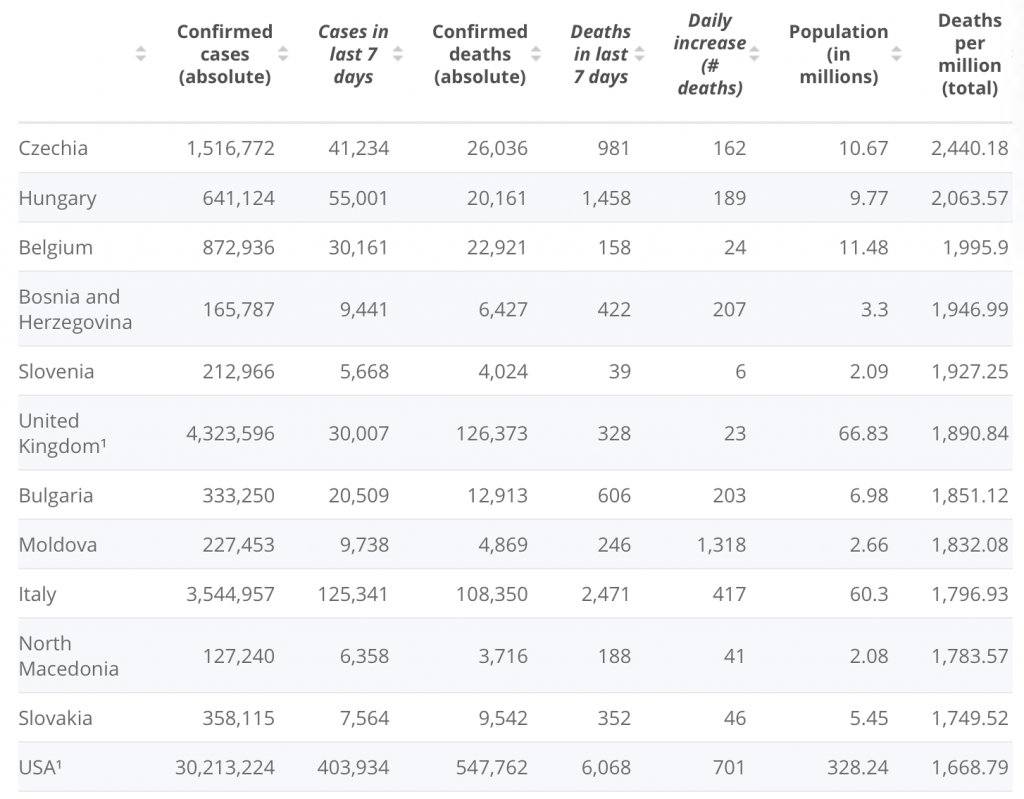Select the Bosnia and Herzegovina row label
Image resolution: width=1024 pixels, height=799 pixels.
pyautogui.click(x=75, y=309)
